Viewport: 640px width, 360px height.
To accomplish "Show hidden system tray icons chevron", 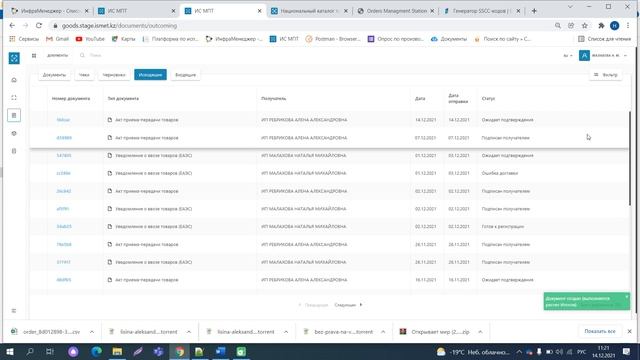I will pos(519,351).
